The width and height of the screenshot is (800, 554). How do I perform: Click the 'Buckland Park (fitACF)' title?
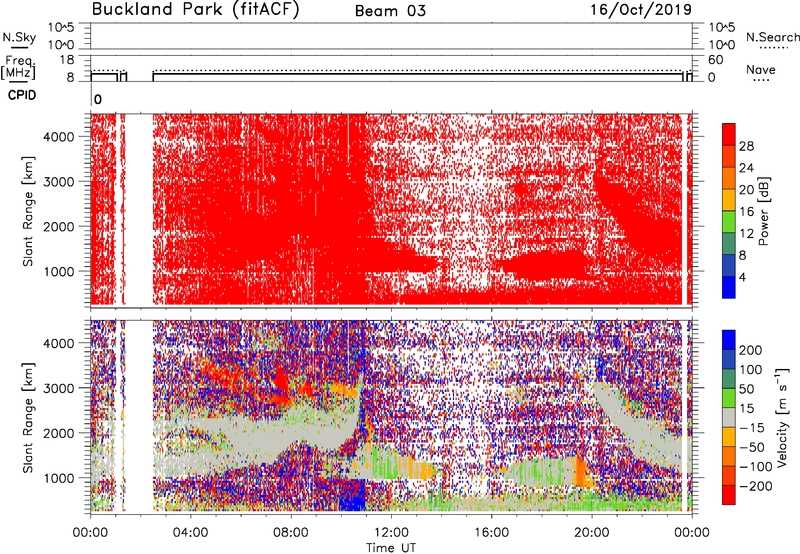click(x=195, y=10)
